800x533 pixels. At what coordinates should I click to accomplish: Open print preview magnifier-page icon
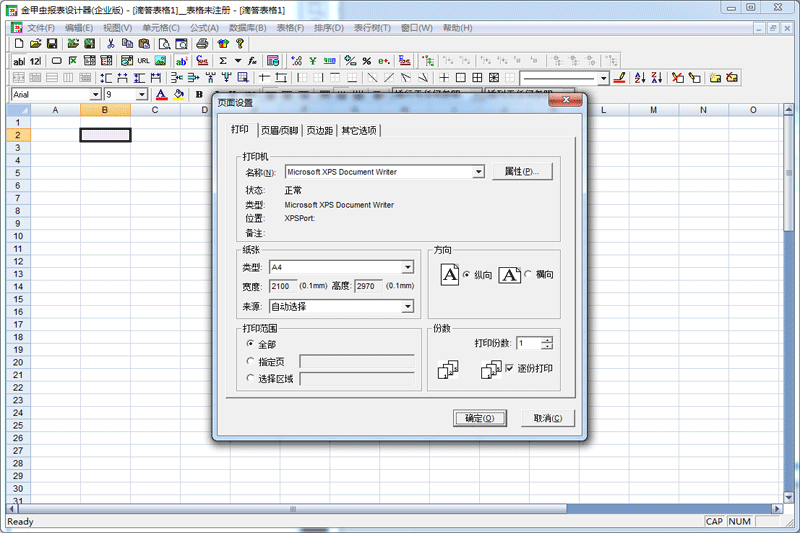[164, 44]
